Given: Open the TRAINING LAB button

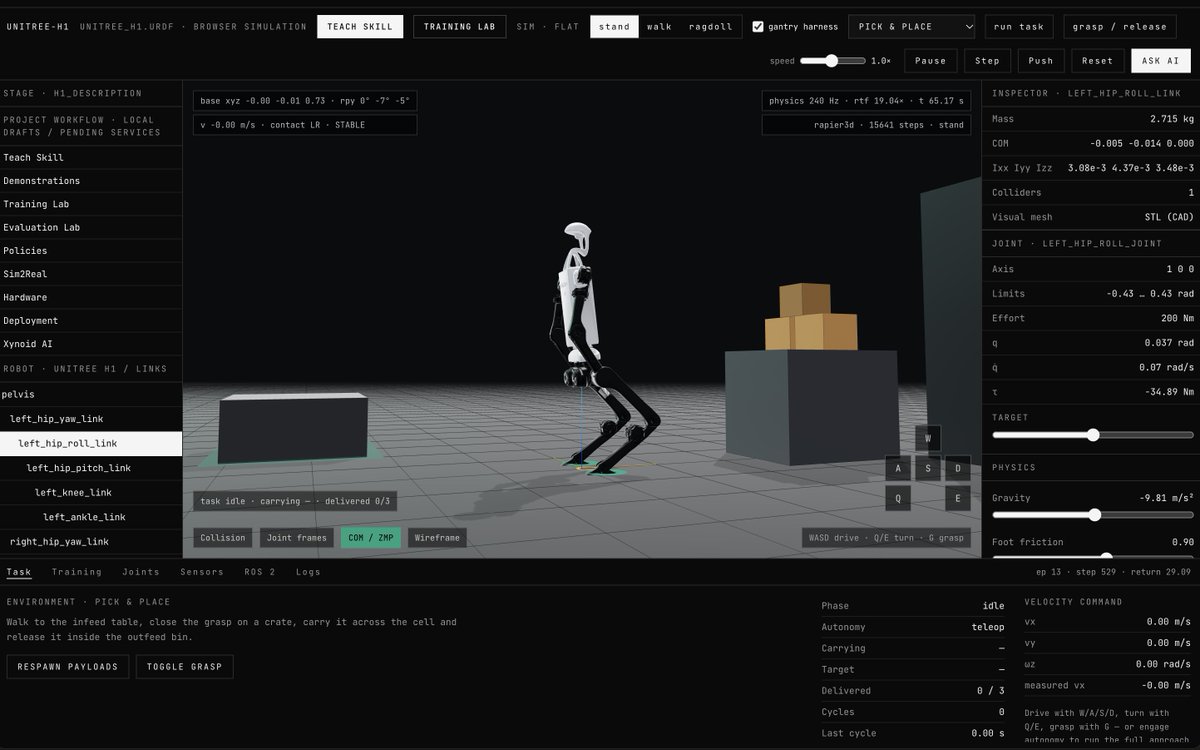Looking at the screenshot, I should (459, 27).
